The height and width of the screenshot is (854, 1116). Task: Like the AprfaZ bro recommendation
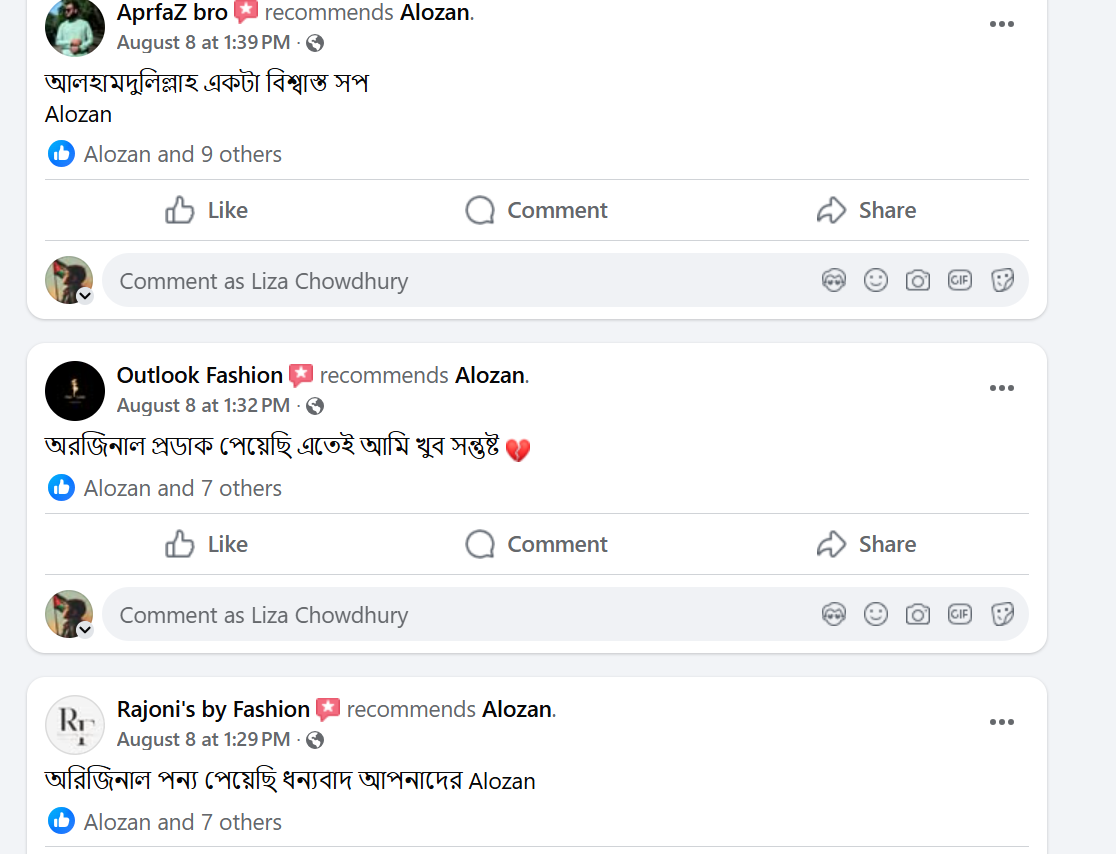pyautogui.click(x=206, y=210)
